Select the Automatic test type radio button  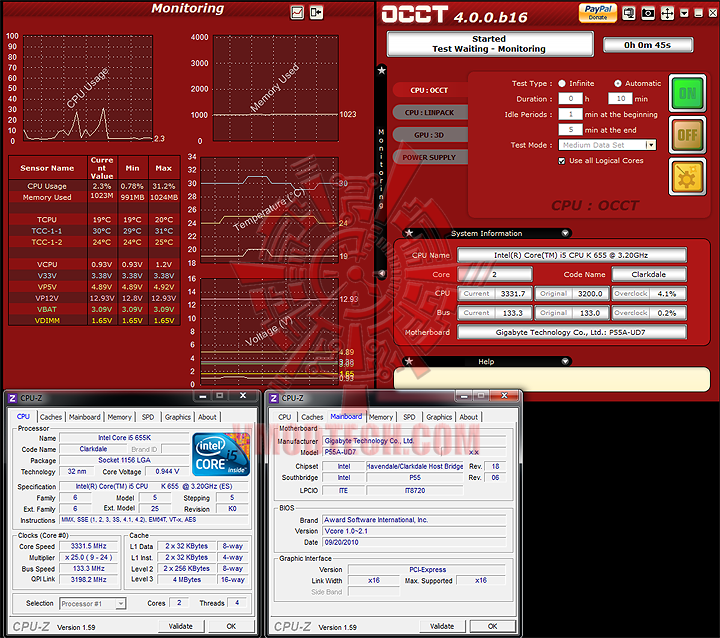pos(618,84)
